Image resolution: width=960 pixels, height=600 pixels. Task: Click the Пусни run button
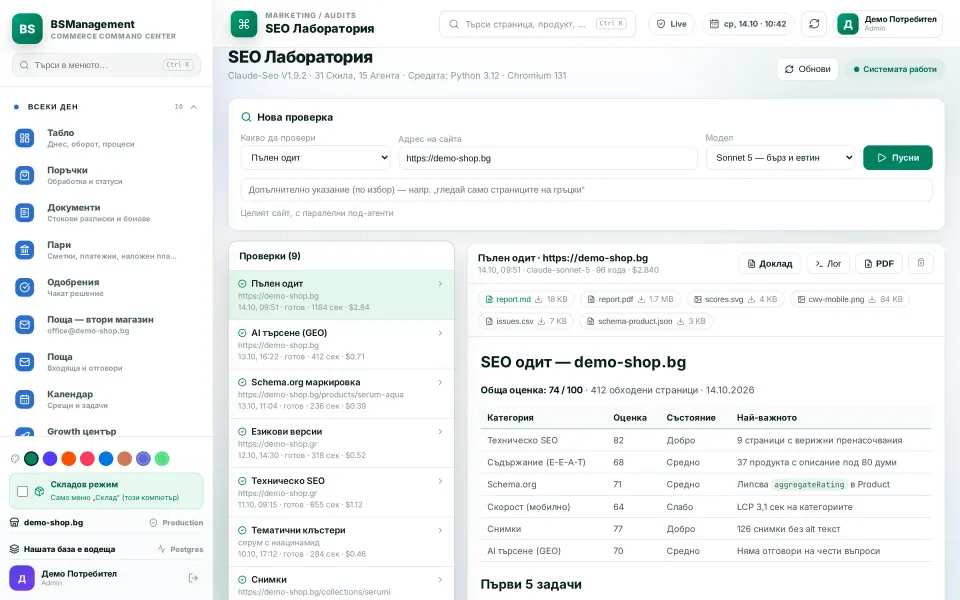898,157
